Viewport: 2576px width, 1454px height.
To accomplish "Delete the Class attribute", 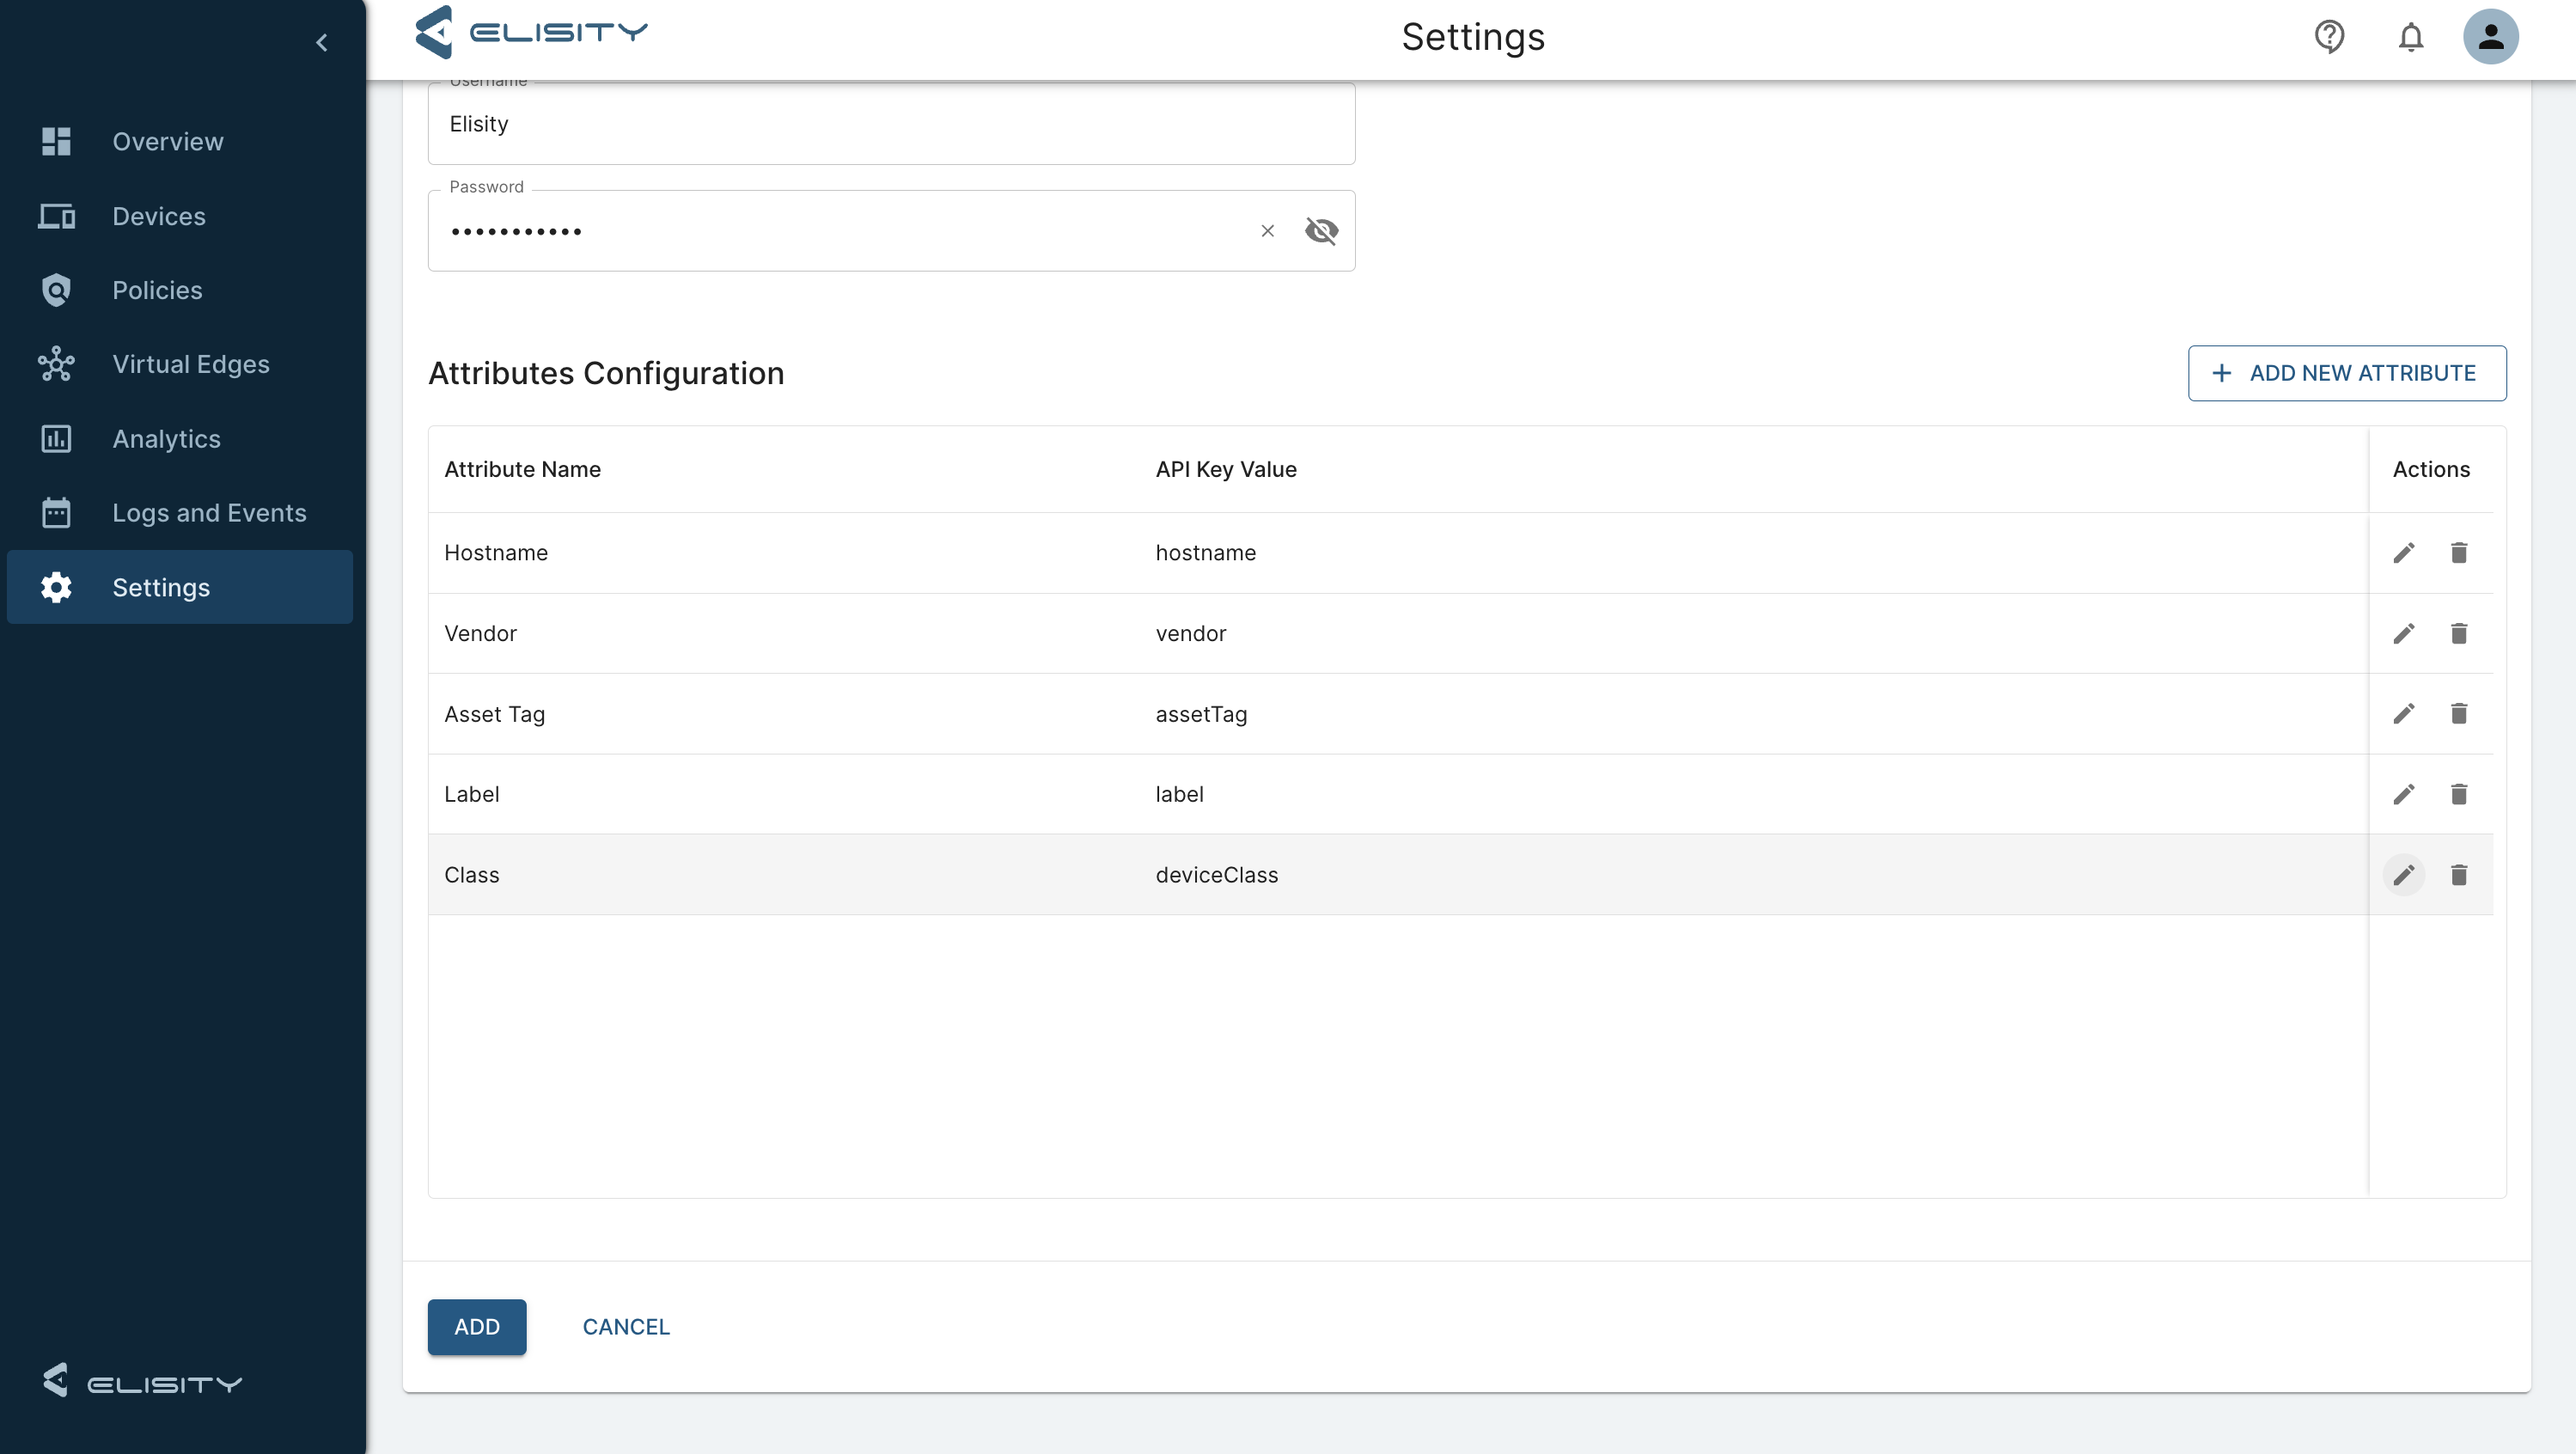I will (2459, 876).
